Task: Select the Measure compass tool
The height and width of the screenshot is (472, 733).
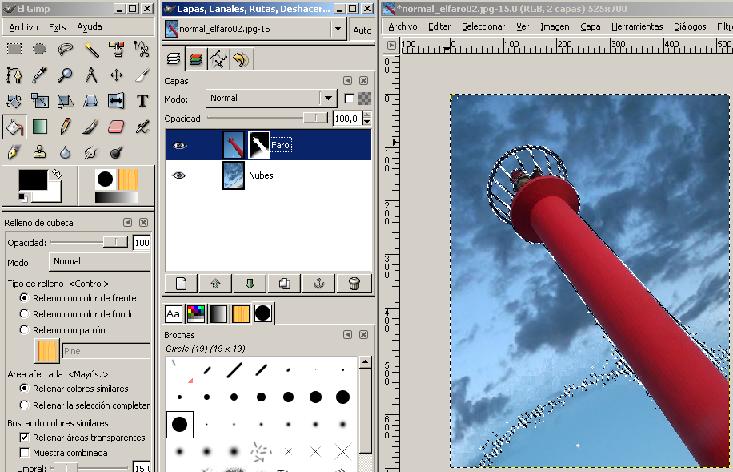Action: (91, 75)
